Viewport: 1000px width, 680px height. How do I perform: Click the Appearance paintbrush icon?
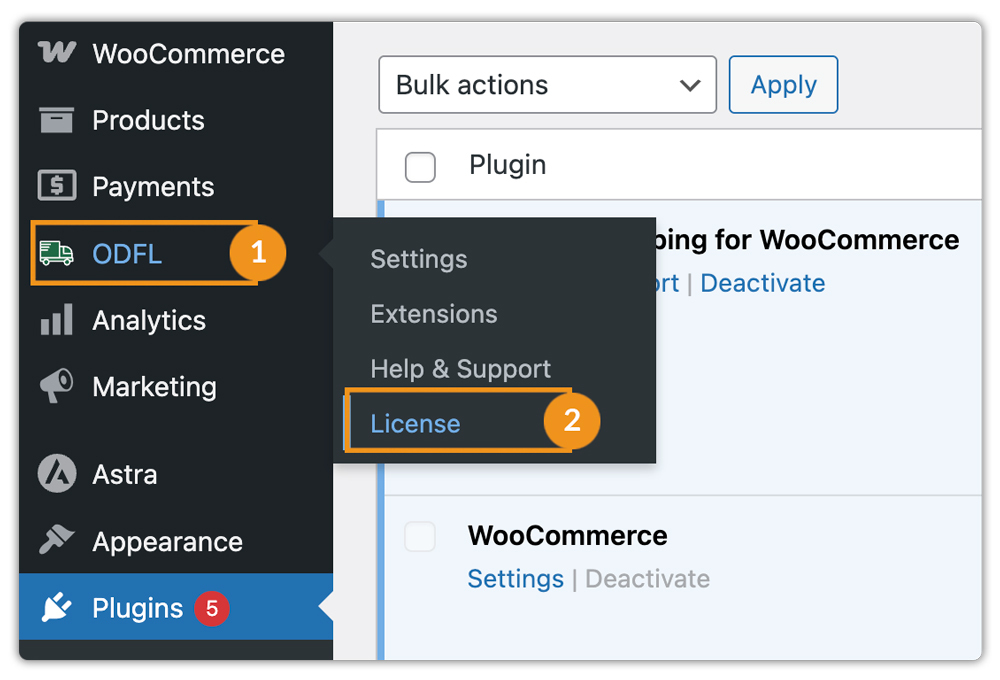click(x=56, y=541)
